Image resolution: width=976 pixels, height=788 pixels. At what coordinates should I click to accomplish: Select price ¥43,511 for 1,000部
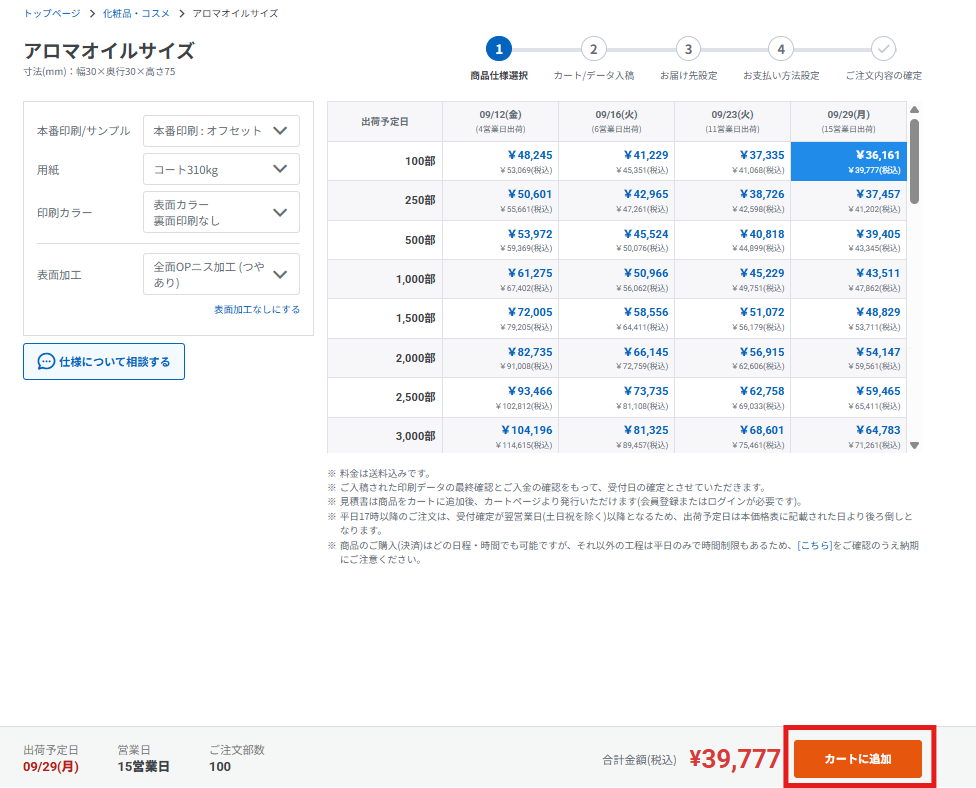tap(848, 279)
